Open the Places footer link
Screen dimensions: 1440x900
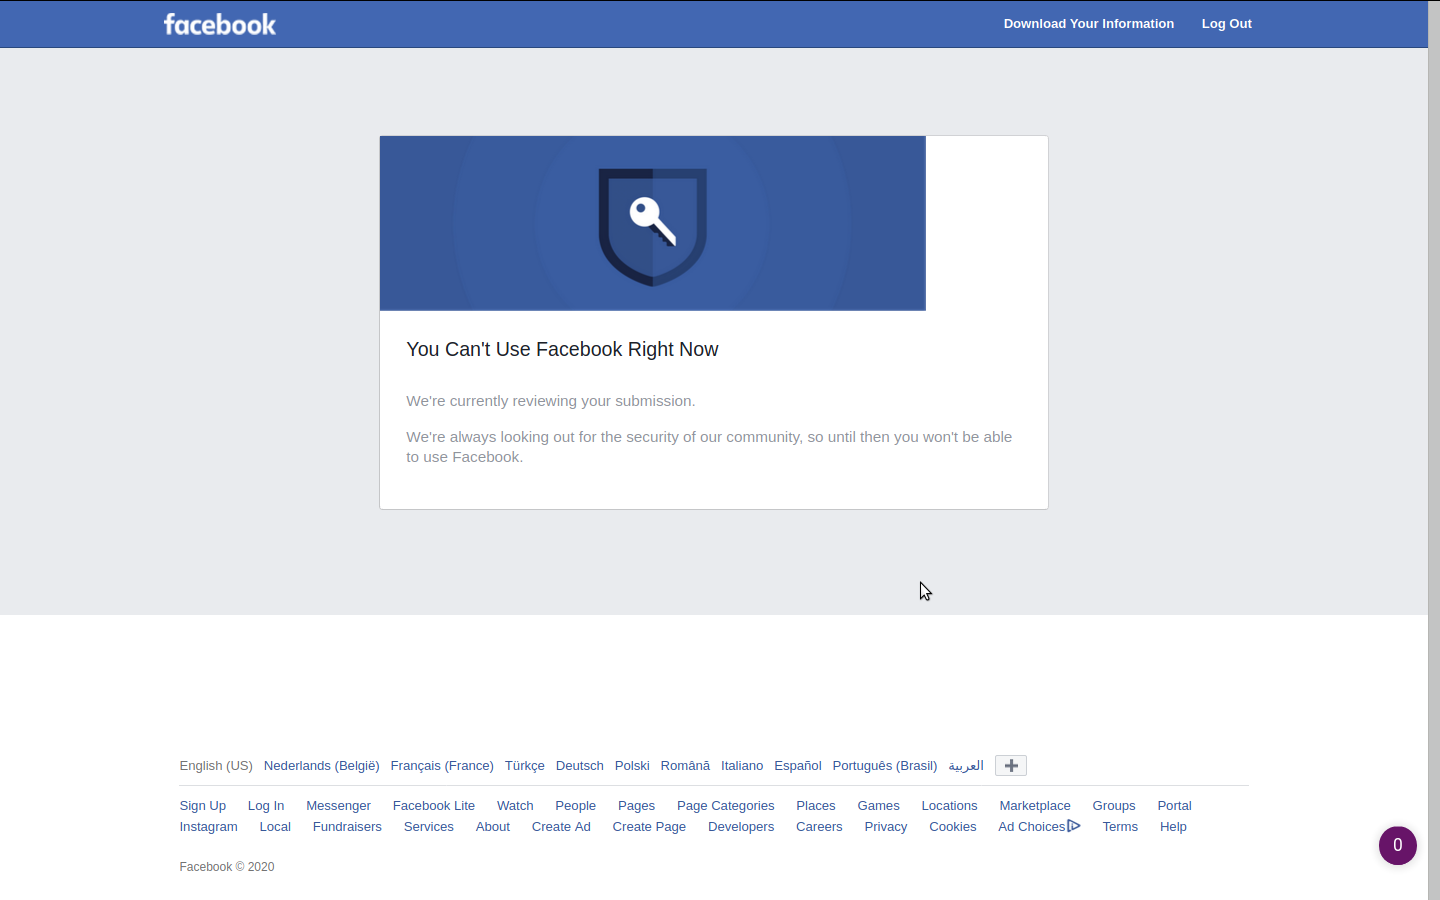coord(816,806)
